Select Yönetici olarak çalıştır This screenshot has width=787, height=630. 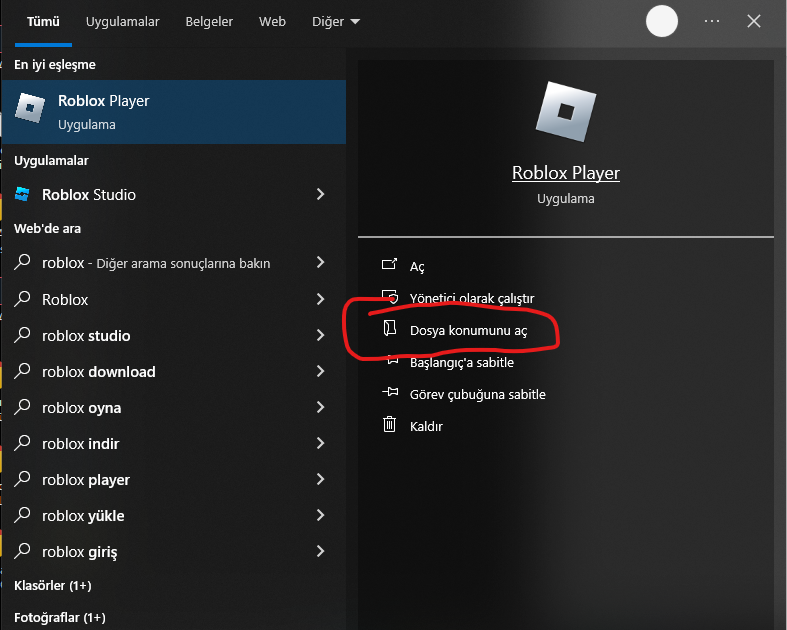(472, 298)
